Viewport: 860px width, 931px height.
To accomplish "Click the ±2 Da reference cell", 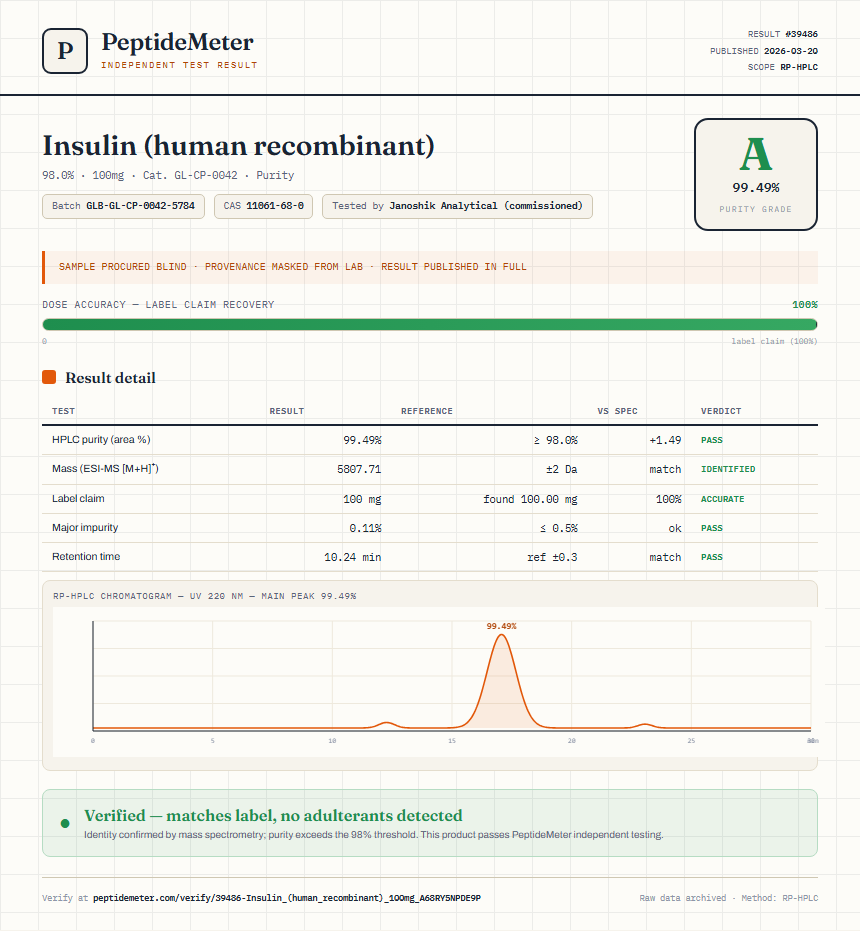I will pyautogui.click(x=562, y=469).
